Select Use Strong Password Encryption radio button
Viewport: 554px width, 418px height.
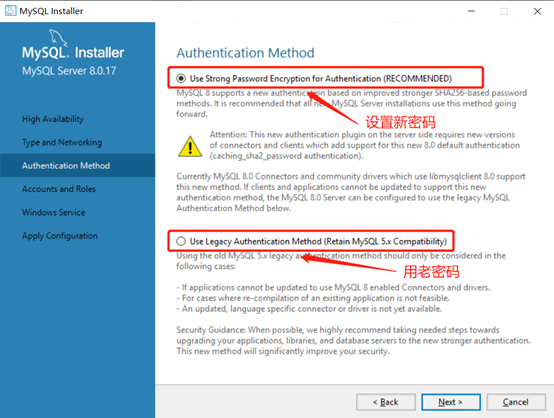[x=181, y=78]
